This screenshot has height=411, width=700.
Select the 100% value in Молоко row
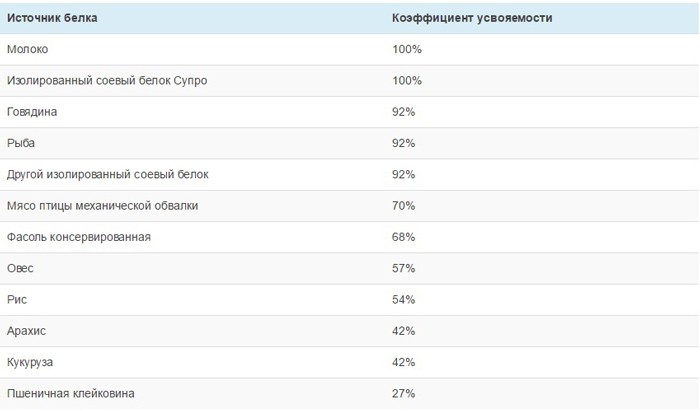[x=407, y=49]
